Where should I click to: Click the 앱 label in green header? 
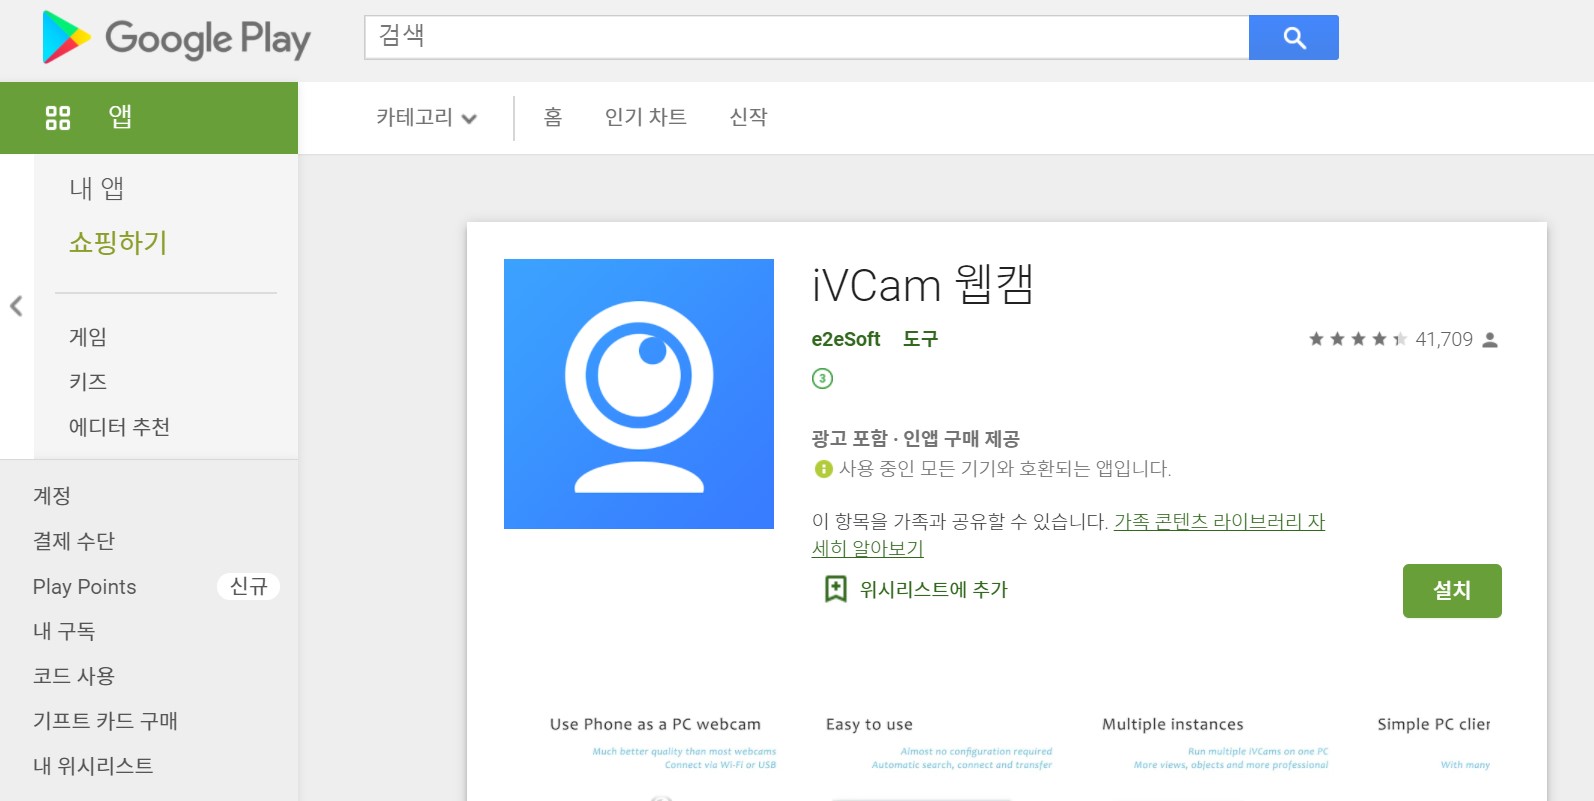tap(120, 117)
